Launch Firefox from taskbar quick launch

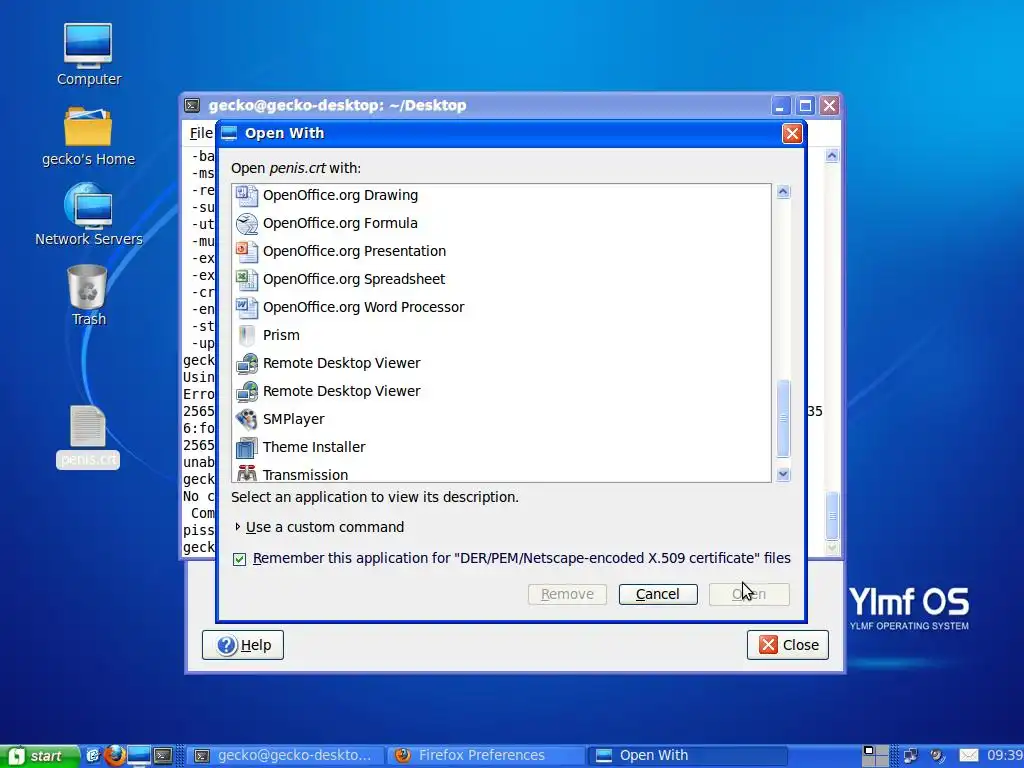tap(115, 756)
